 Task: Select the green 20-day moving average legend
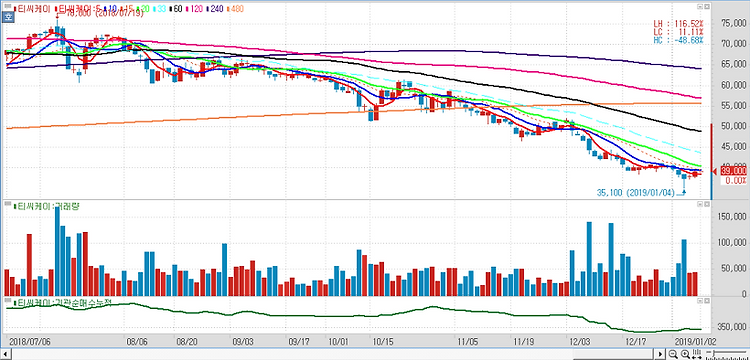(x=143, y=9)
